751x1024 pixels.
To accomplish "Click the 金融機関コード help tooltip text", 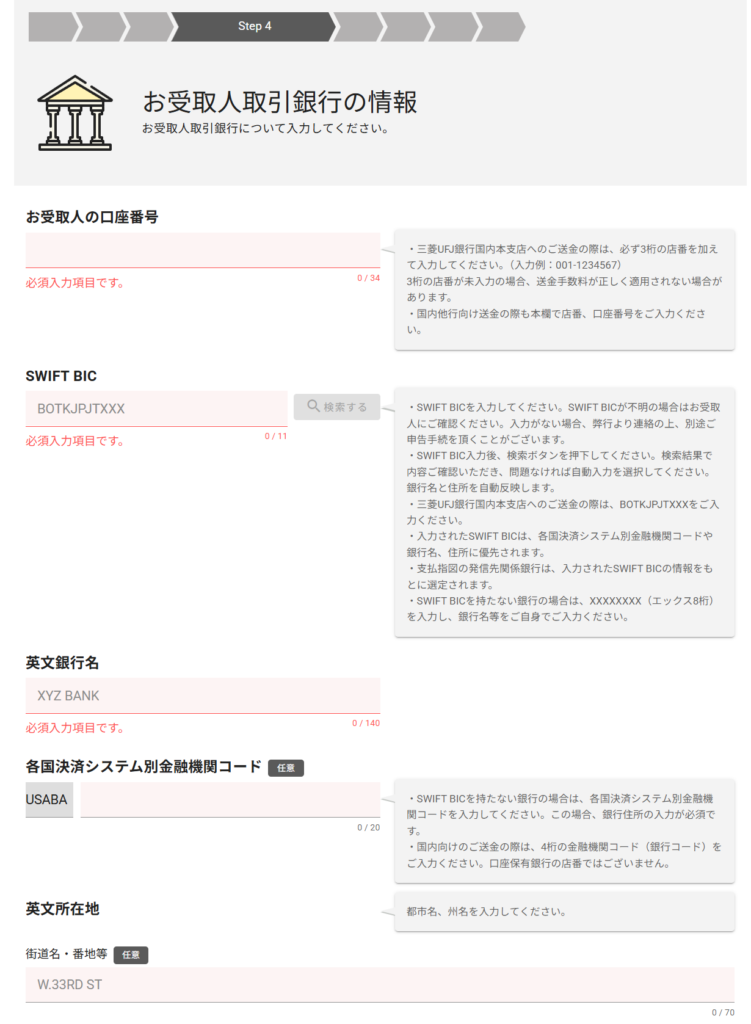I will (x=564, y=831).
